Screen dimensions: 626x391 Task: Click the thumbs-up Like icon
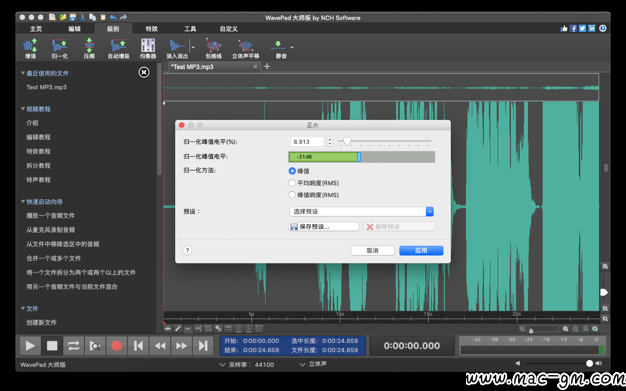click(x=564, y=28)
